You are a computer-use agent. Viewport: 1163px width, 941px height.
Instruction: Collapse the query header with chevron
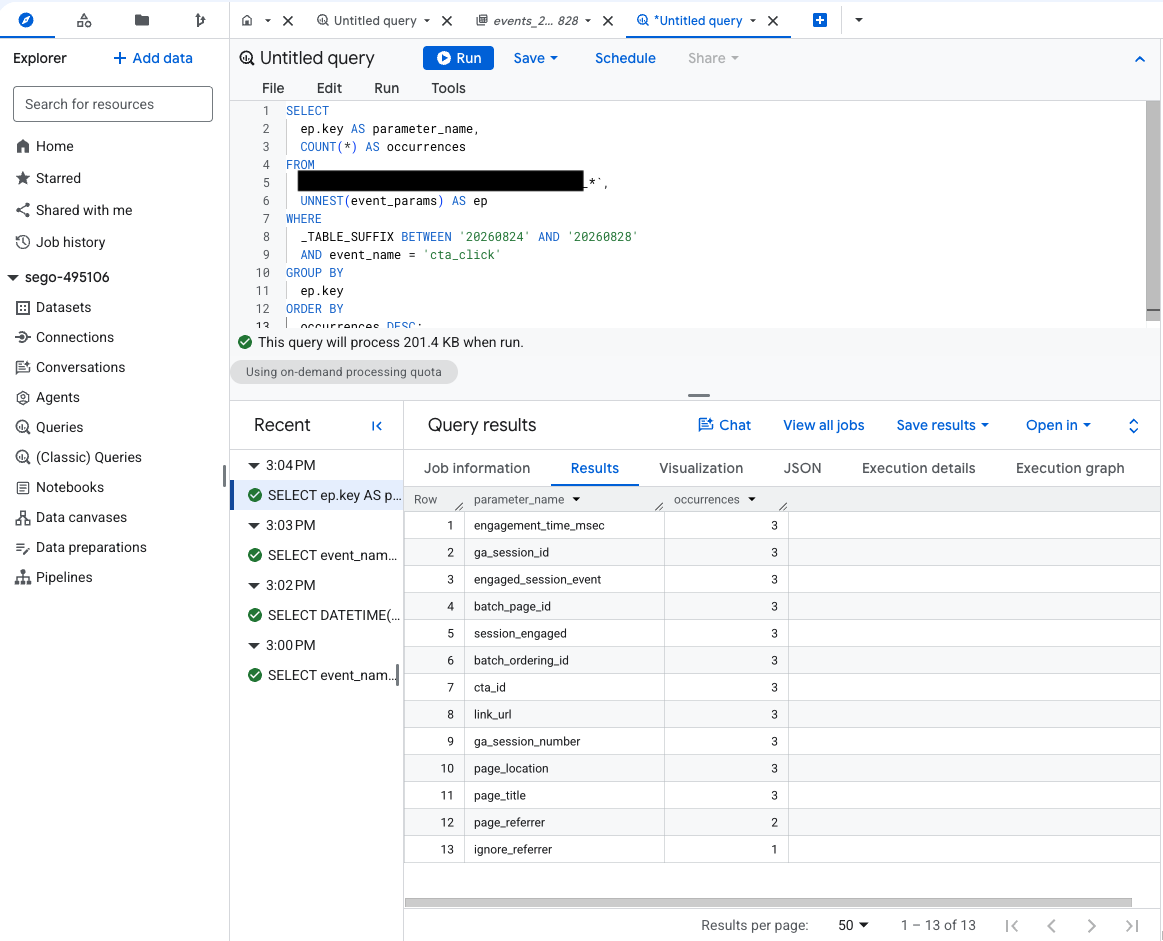point(1140,59)
